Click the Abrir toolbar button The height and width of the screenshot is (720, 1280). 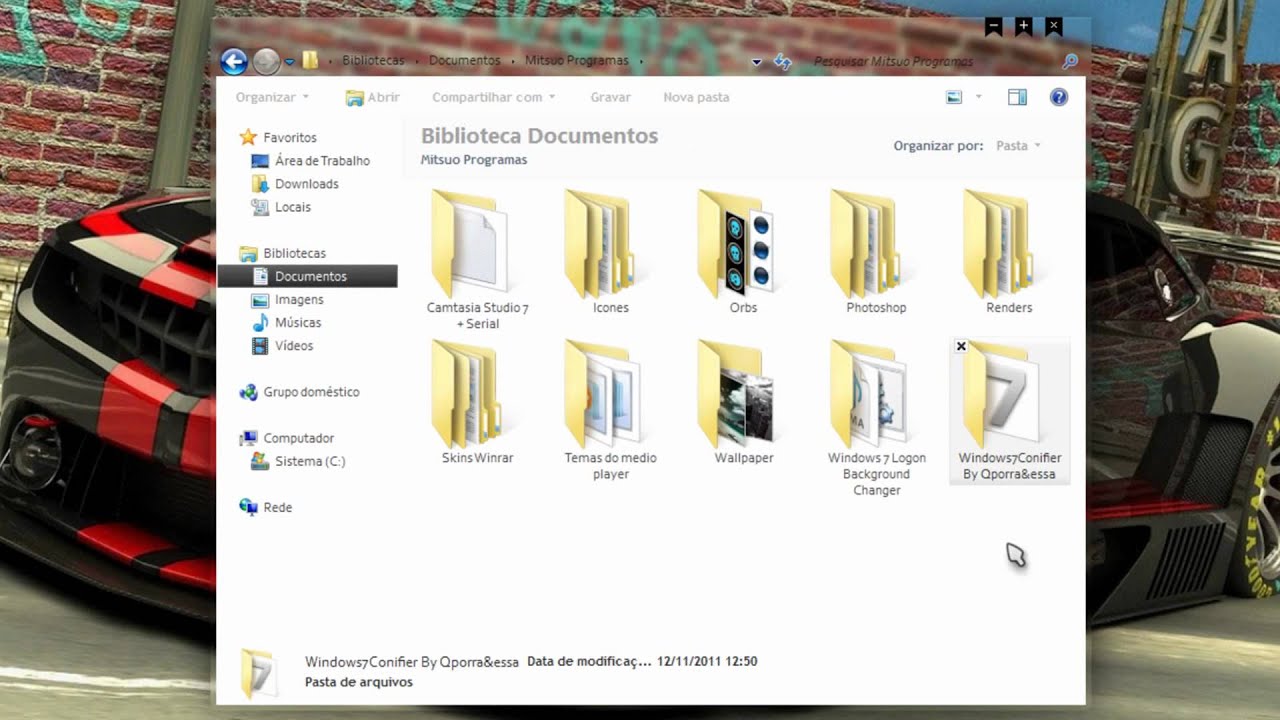tap(372, 97)
